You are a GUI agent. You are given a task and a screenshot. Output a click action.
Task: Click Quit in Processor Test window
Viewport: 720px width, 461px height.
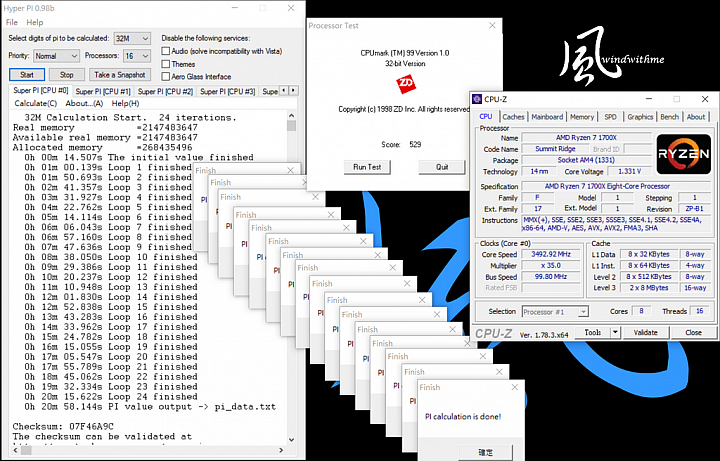[442, 167]
